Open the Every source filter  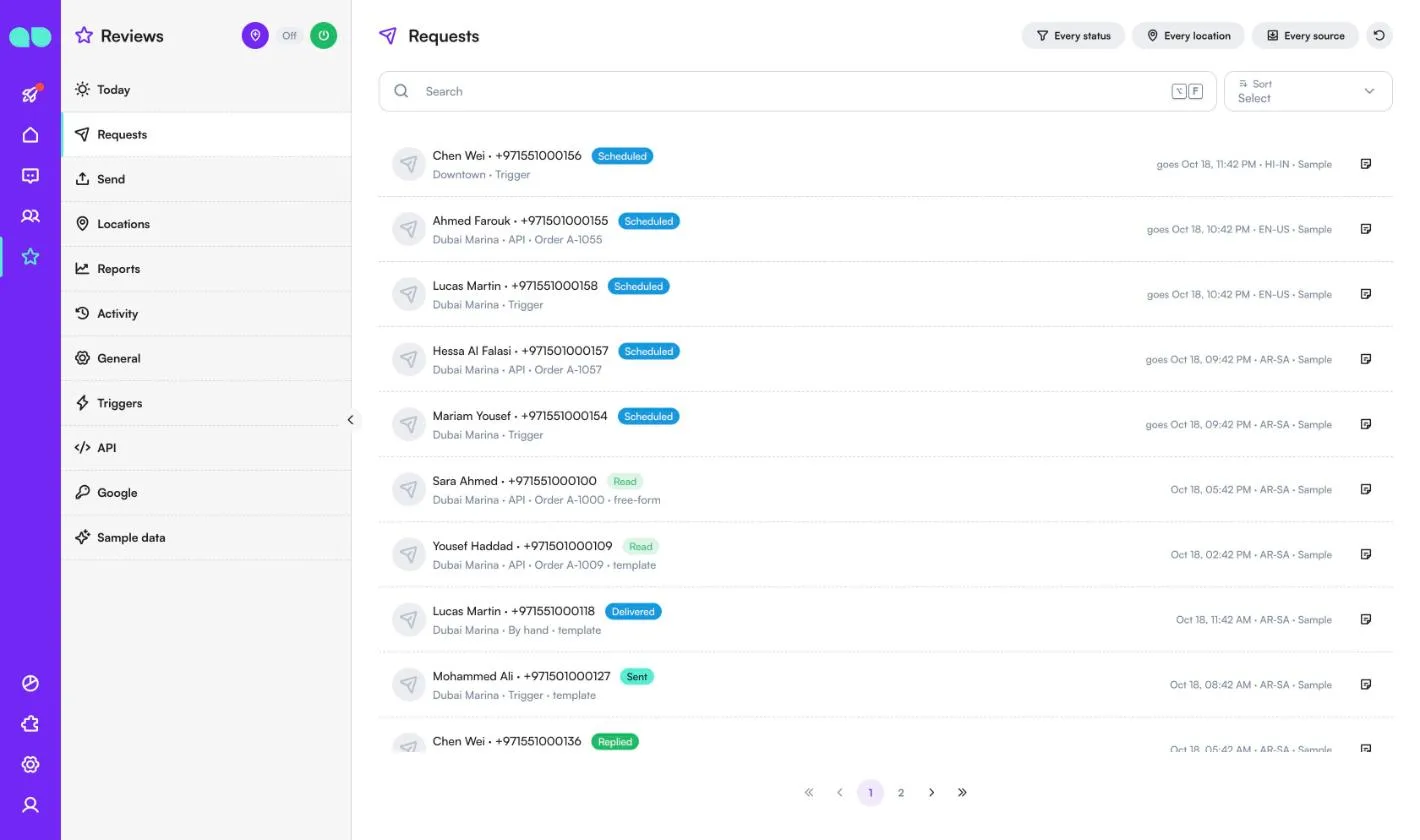1305,36
